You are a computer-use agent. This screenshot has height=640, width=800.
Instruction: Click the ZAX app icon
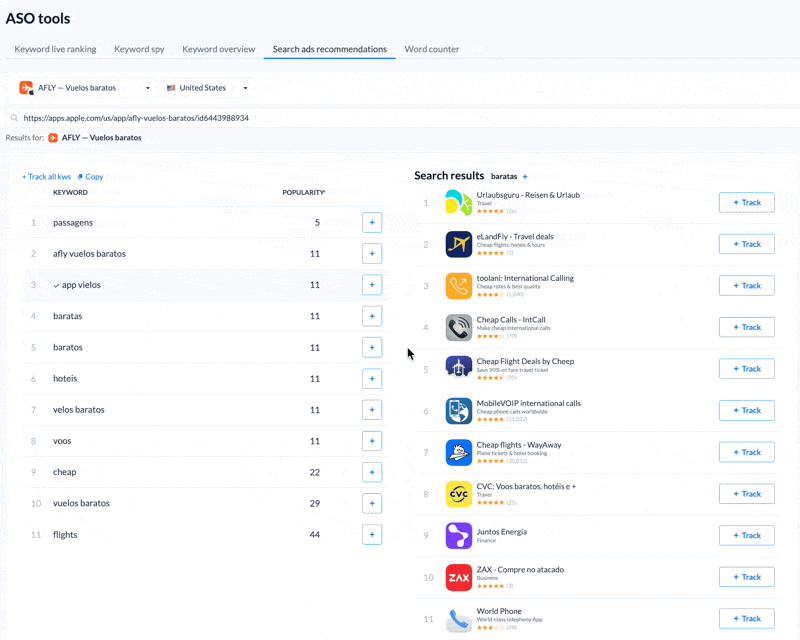tap(458, 577)
